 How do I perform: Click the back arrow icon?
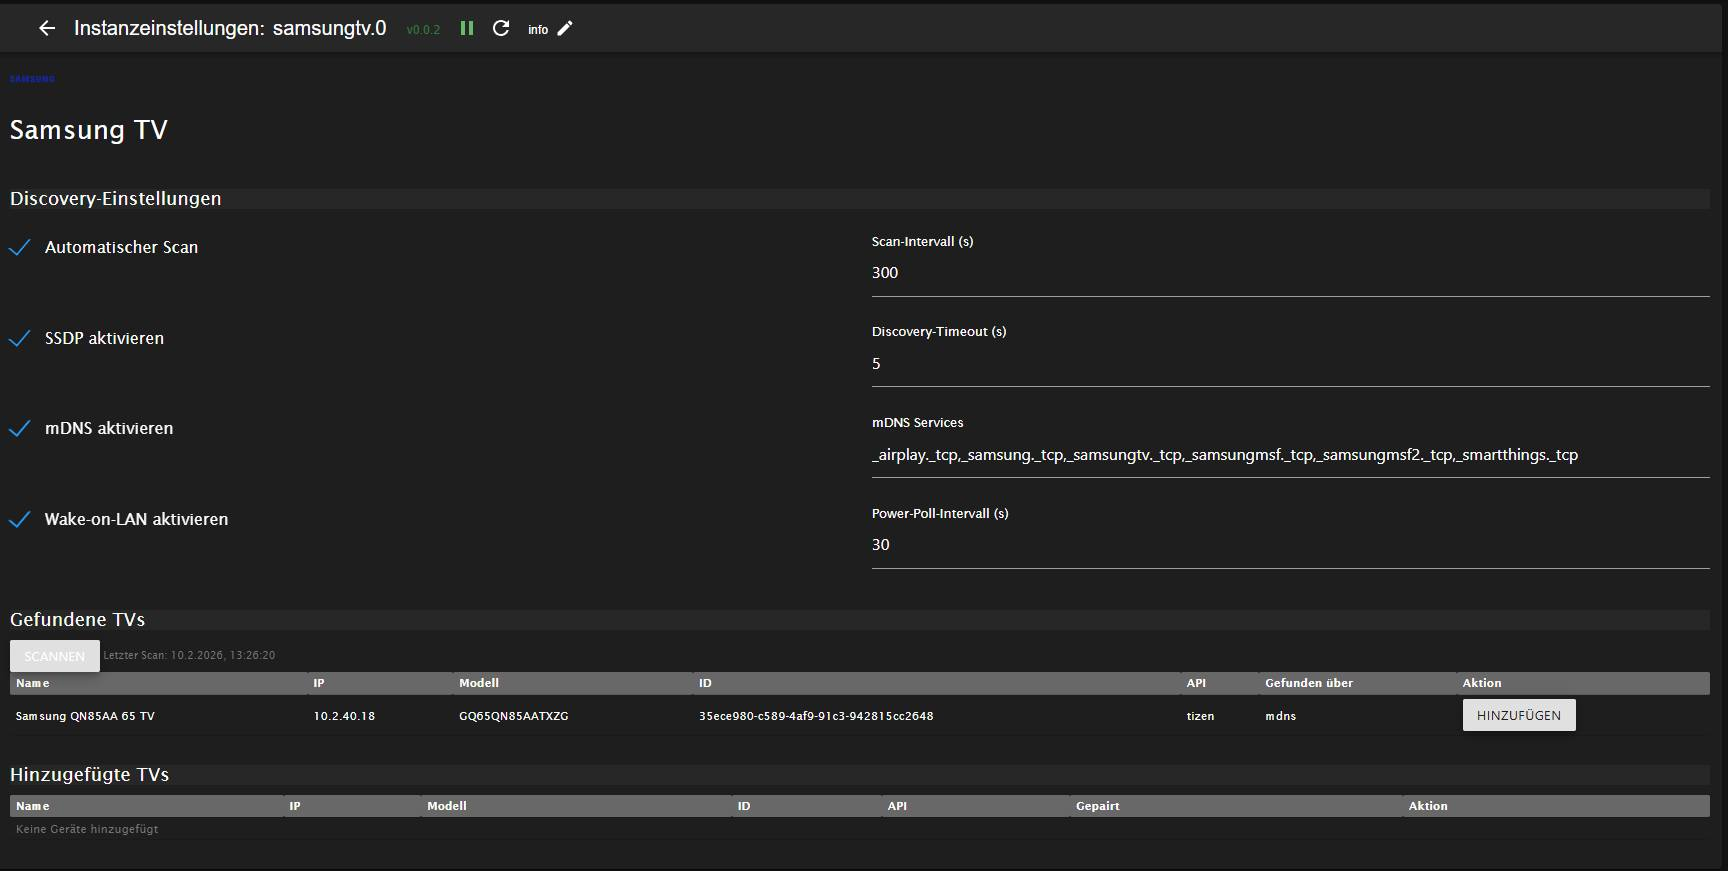tap(47, 29)
